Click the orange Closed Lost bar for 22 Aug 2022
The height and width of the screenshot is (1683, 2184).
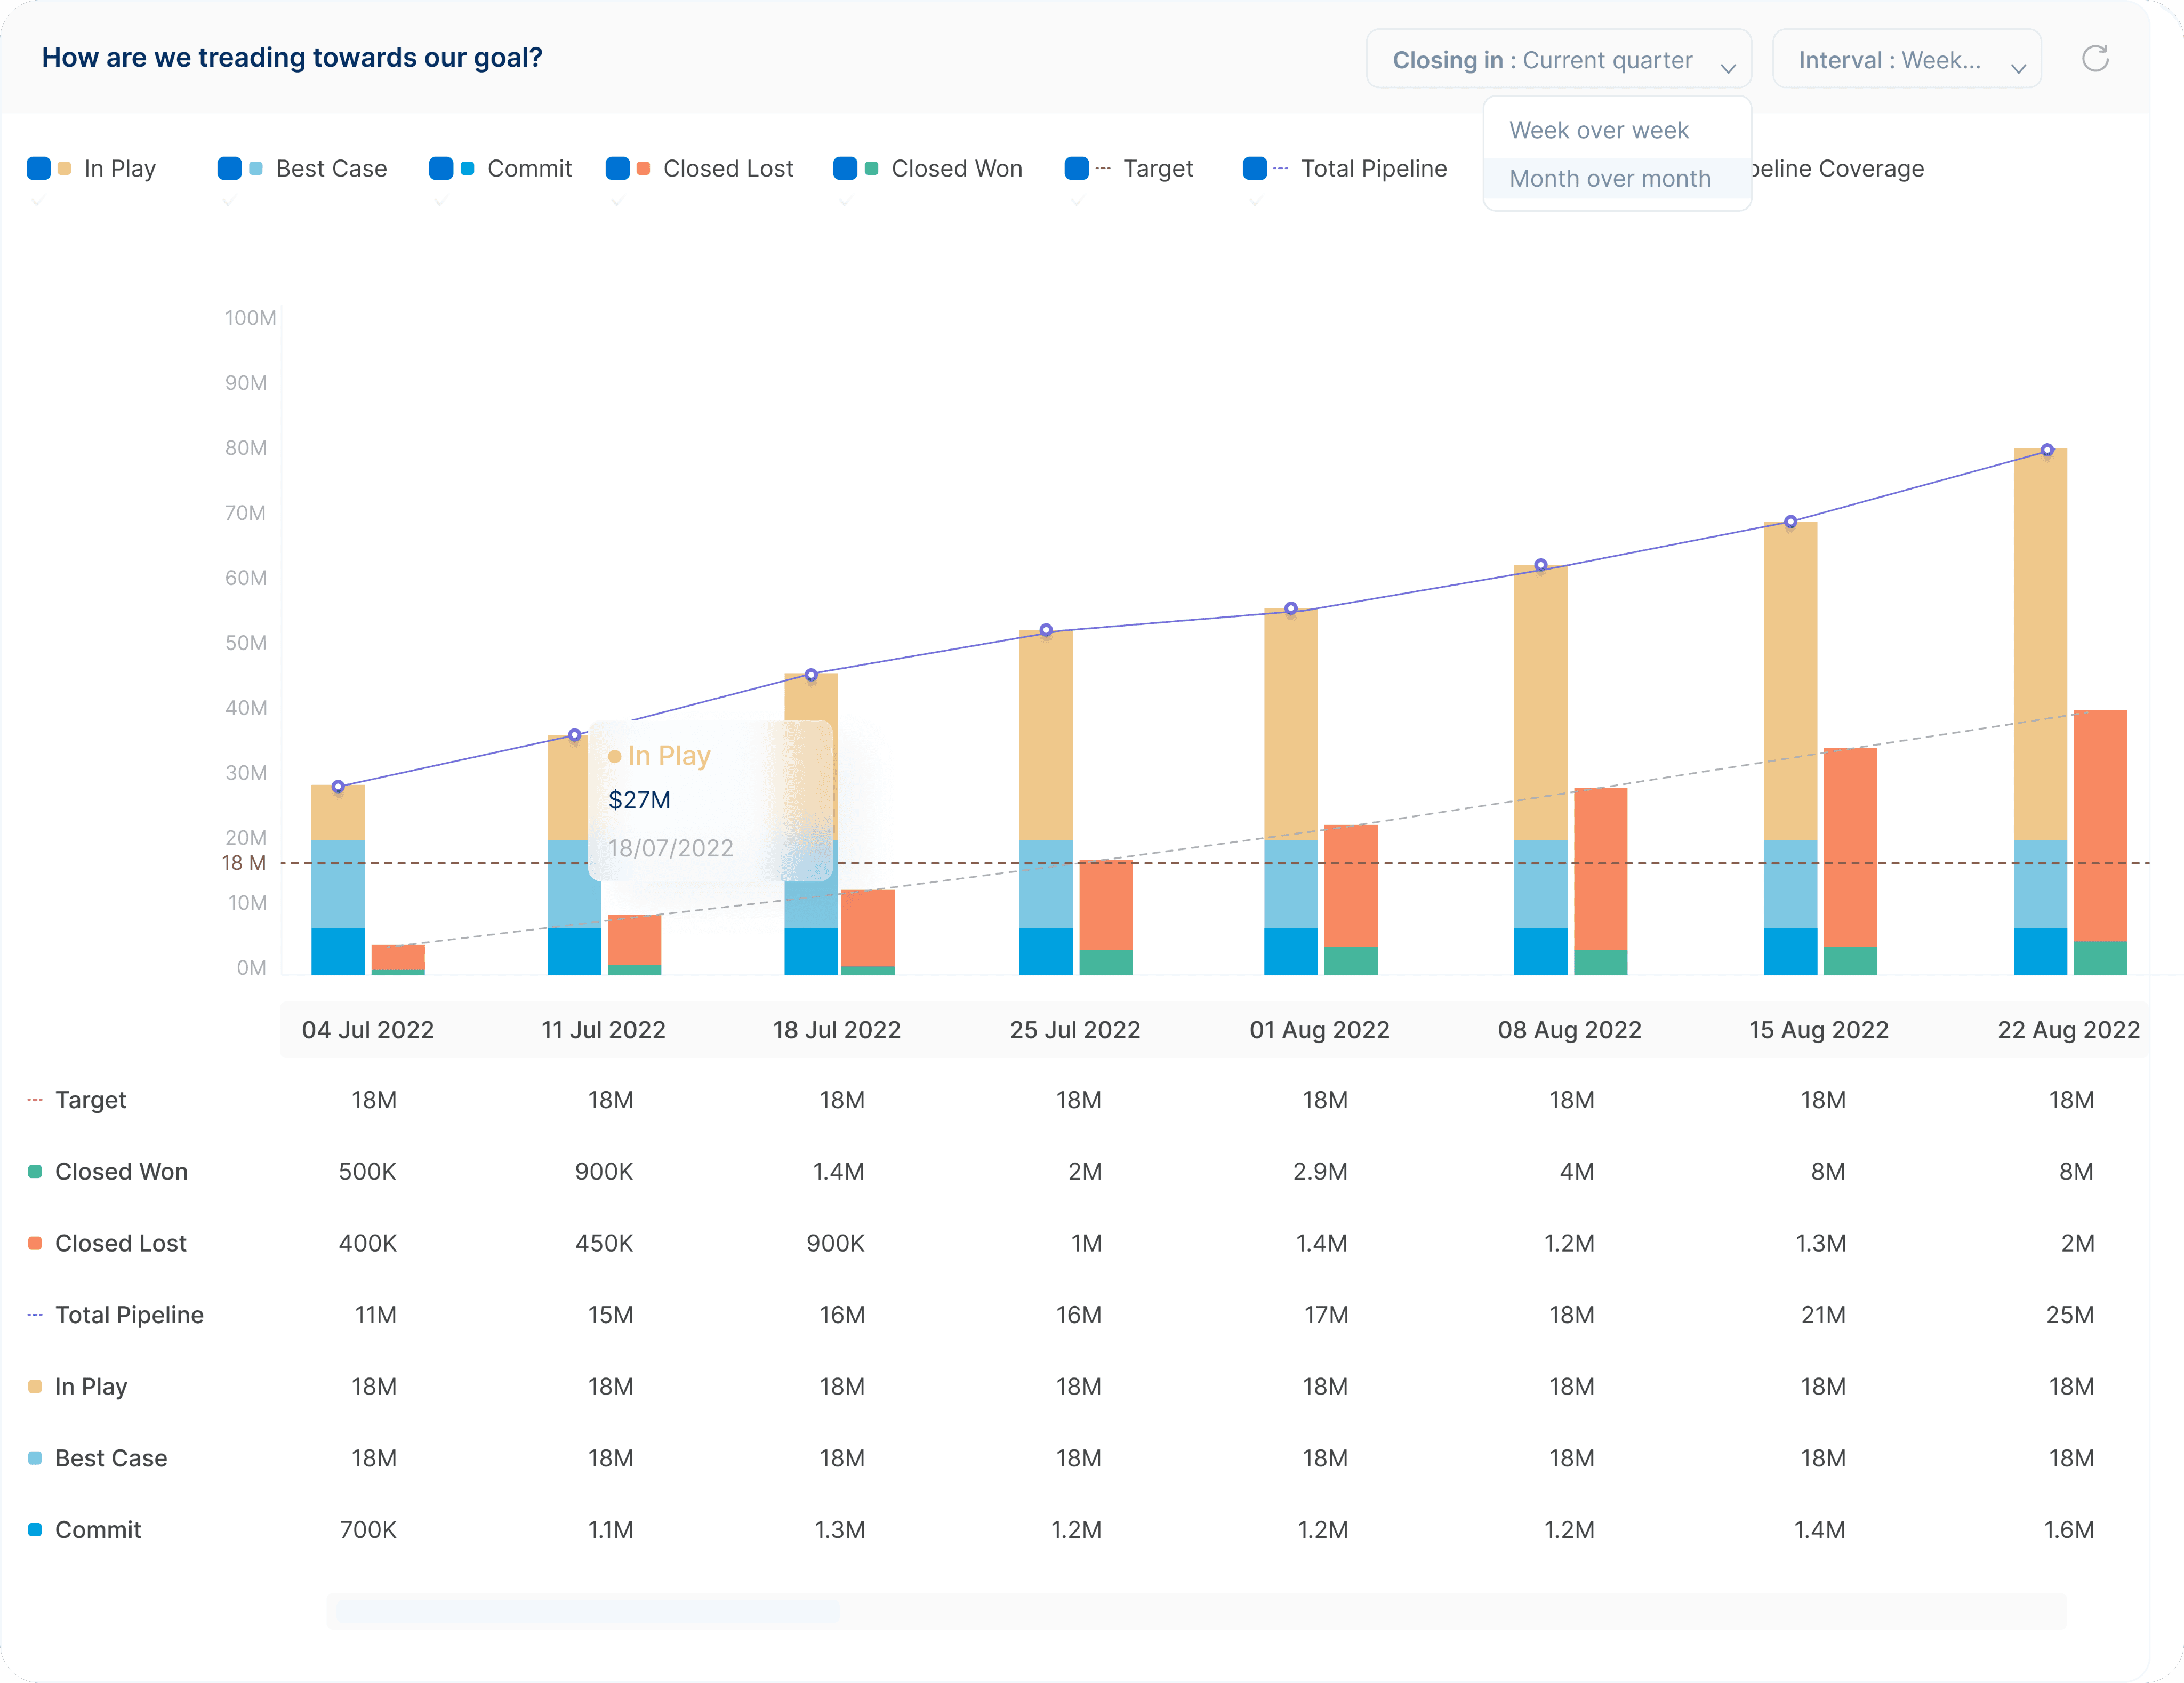[x=2100, y=826]
